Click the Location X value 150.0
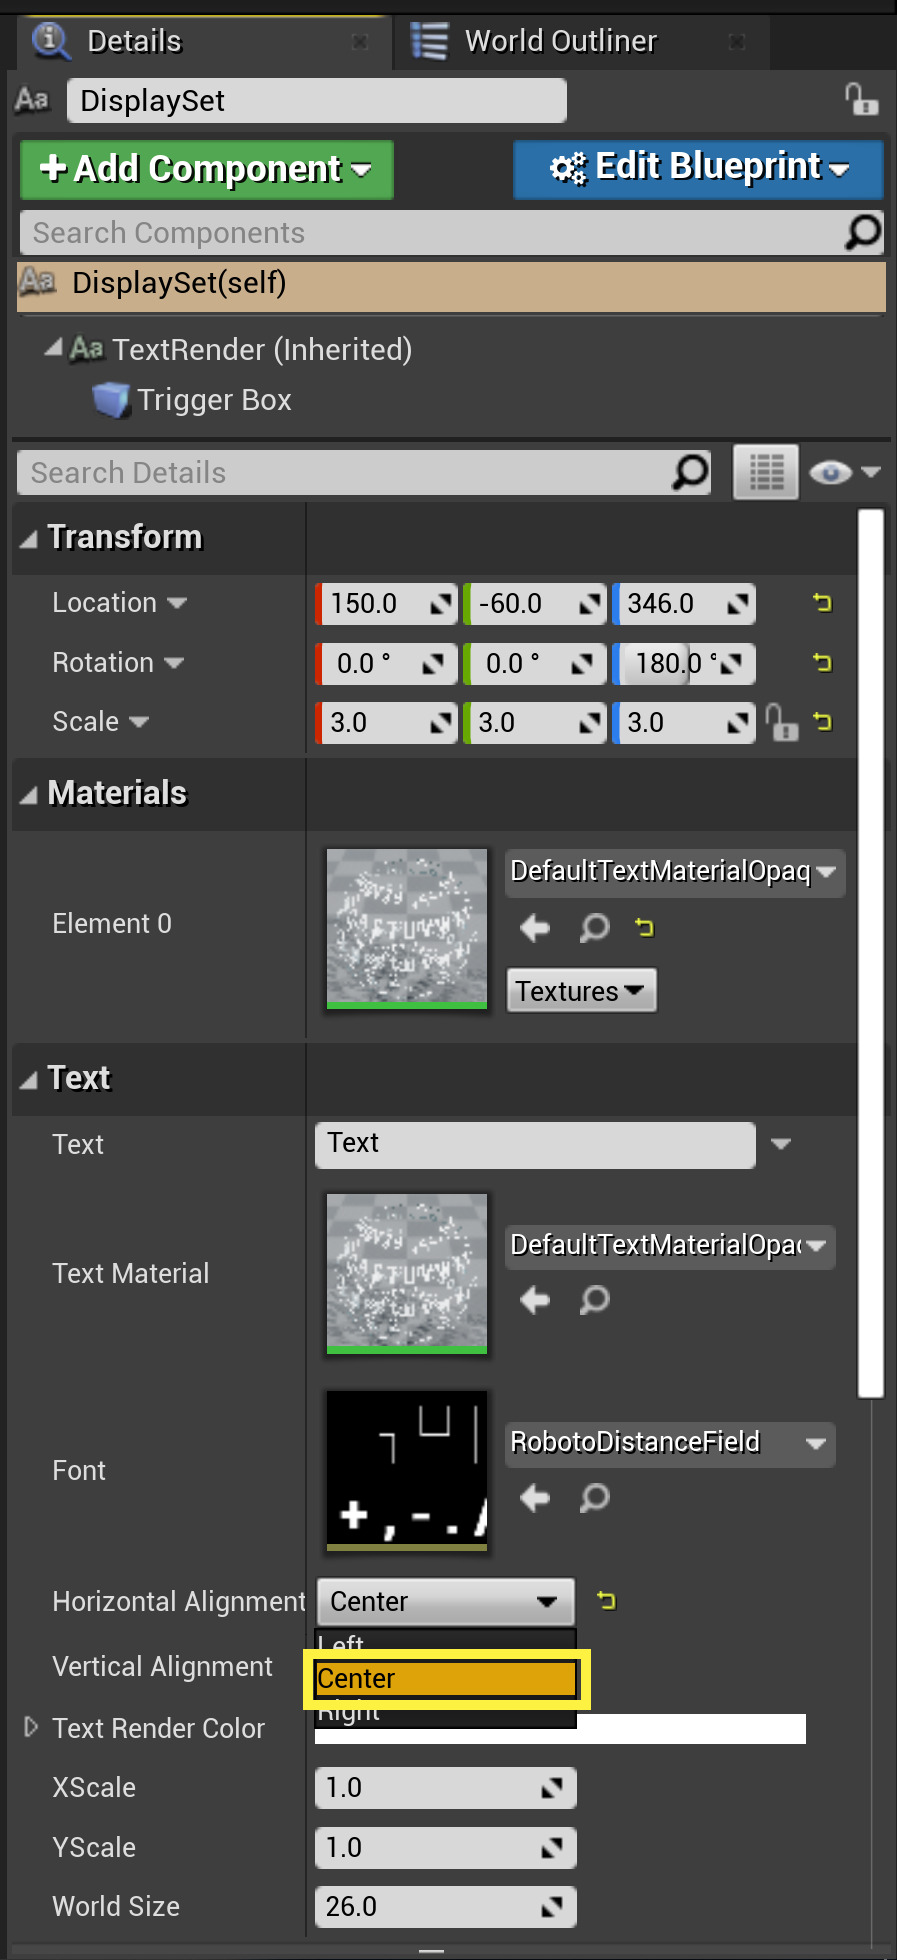Viewport: 897px width, 1960px height. click(x=386, y=604)
